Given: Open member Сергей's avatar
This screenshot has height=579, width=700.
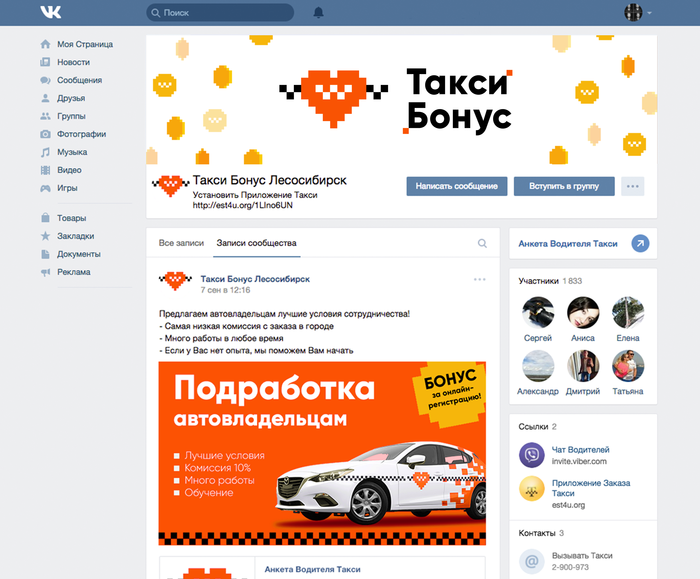Looking at the screenshot, I should pos(538,313).
